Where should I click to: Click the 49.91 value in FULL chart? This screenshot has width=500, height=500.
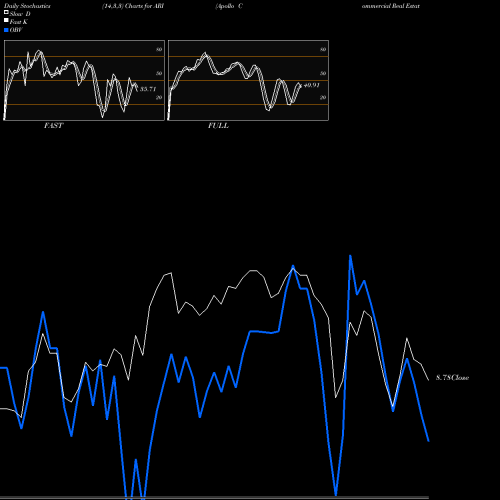pyautogui.click(x=311, y=85)
